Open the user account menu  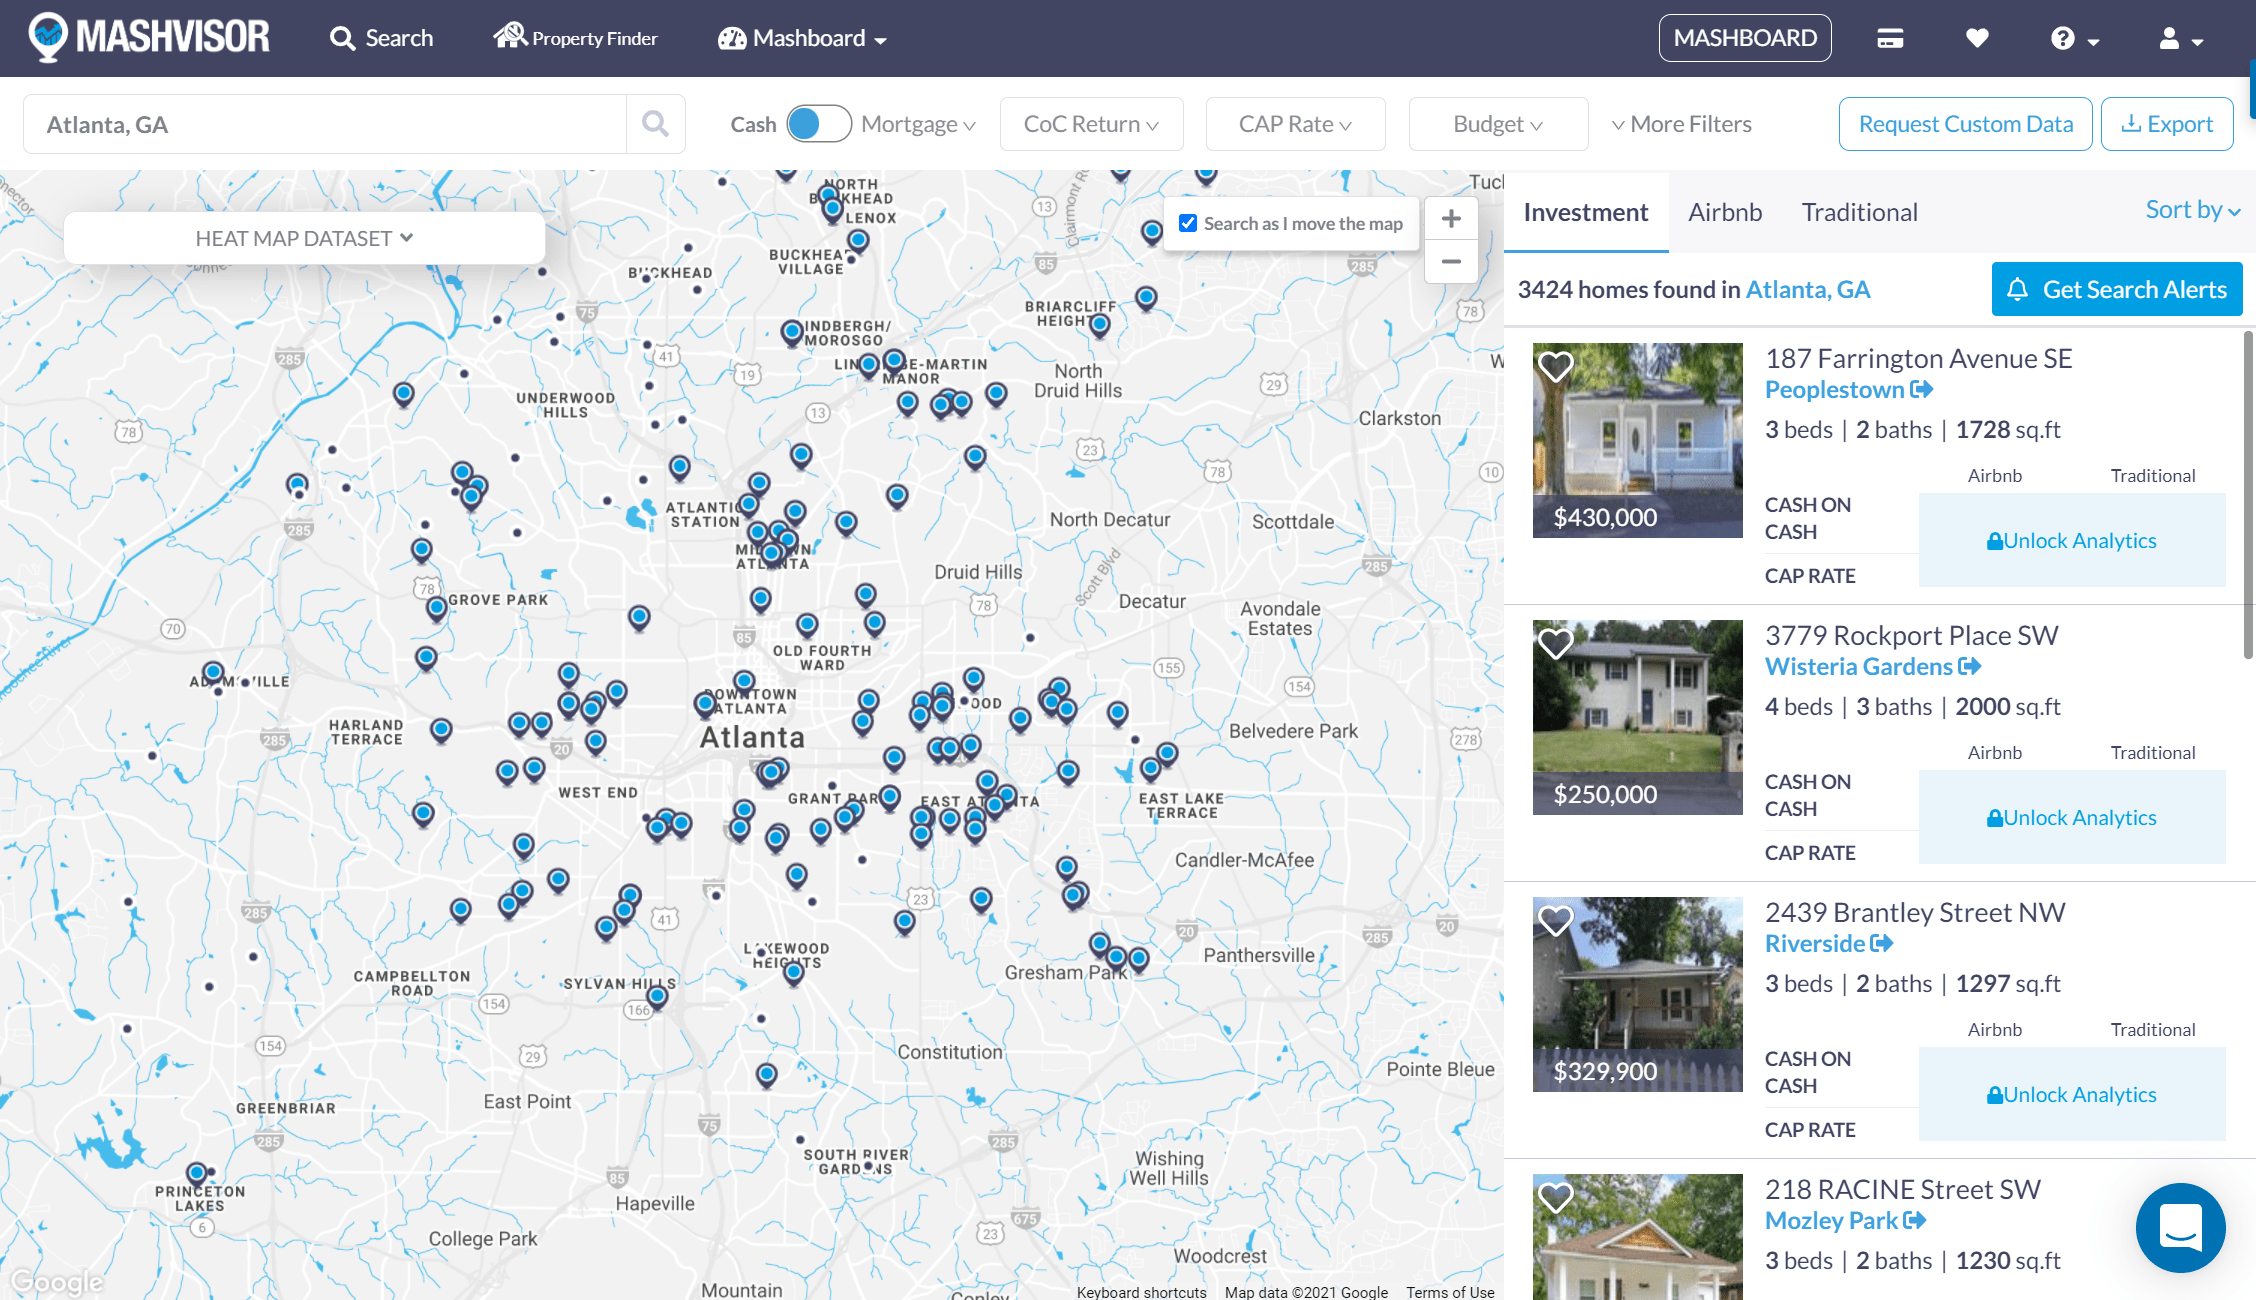pyautogui.click(x=2180, y=38)
